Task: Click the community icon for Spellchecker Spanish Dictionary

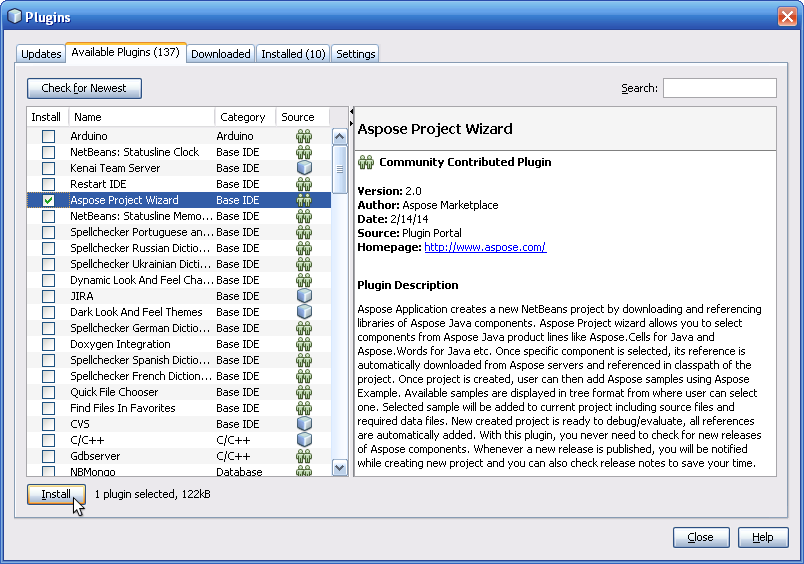Action: point(304,360)
